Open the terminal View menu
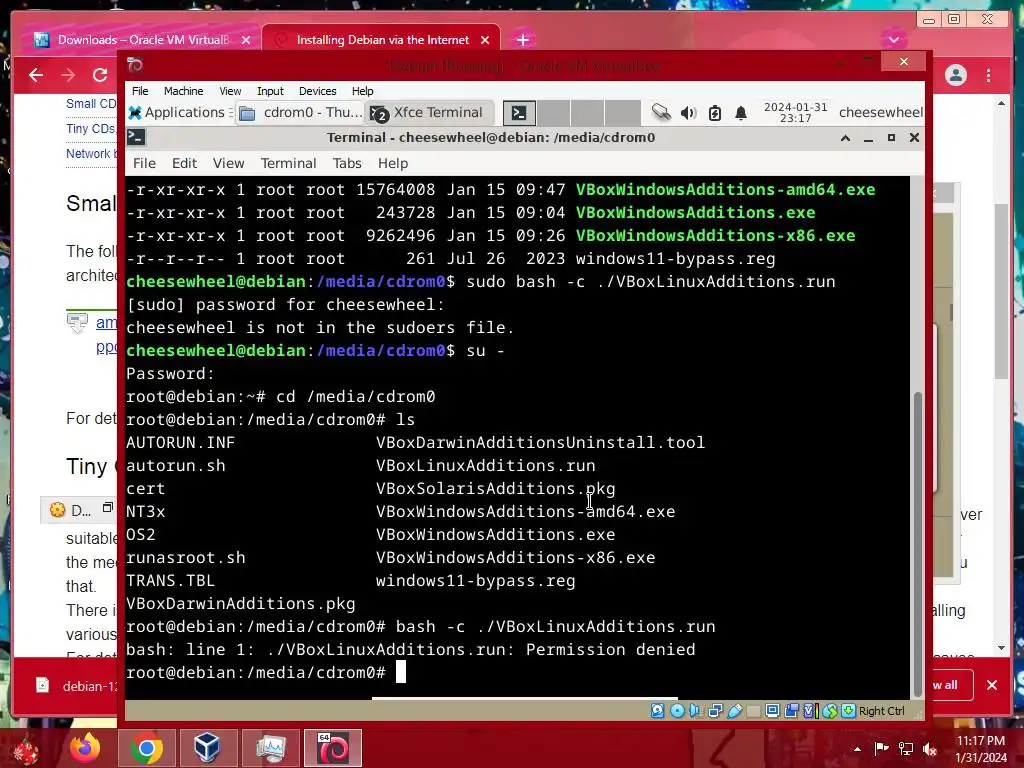Viewport: 1024px width, 768px height. [x=229, y=163]
